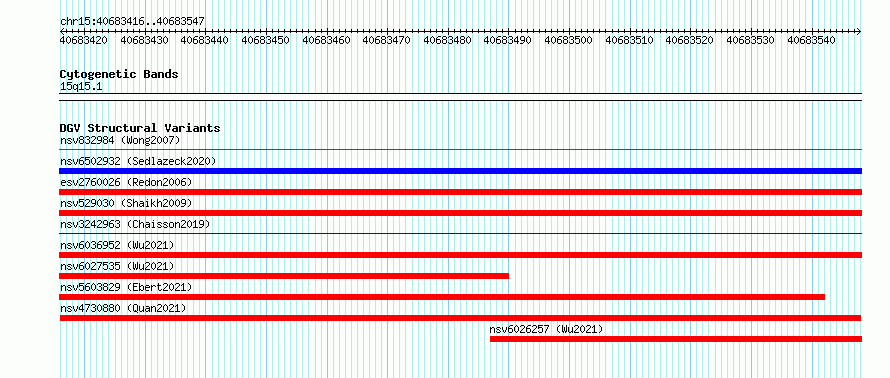The height and width of the screenshot is (378, 890).
Task: Open nsv4730880 (Quan2021) variant label
Action: pyautogui.click(x=123, y=308)
